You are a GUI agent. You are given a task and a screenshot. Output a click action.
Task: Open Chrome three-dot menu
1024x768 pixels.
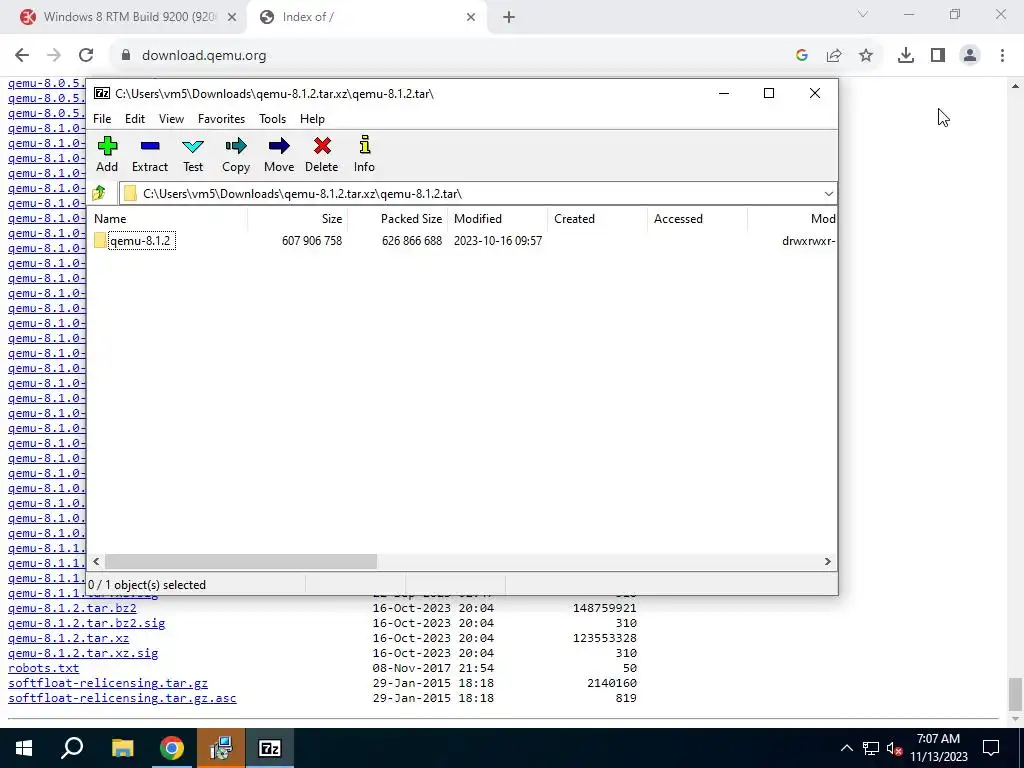pyautogui.click(x=1002, y=56)
